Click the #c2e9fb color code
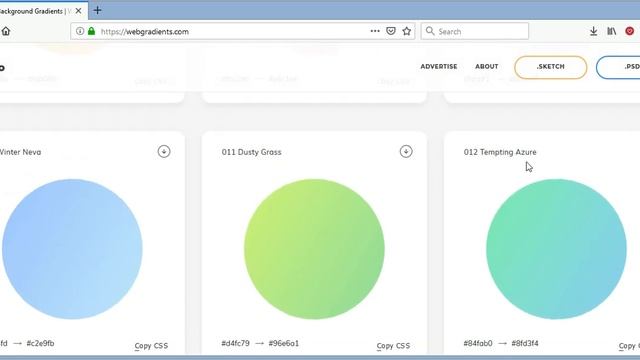This screenshot has height=360, width=640. (40, 343)
